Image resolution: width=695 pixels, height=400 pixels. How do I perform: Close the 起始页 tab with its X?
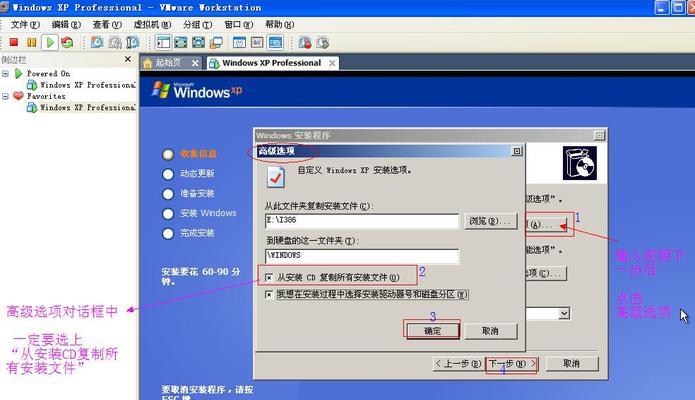coord(195,63)
